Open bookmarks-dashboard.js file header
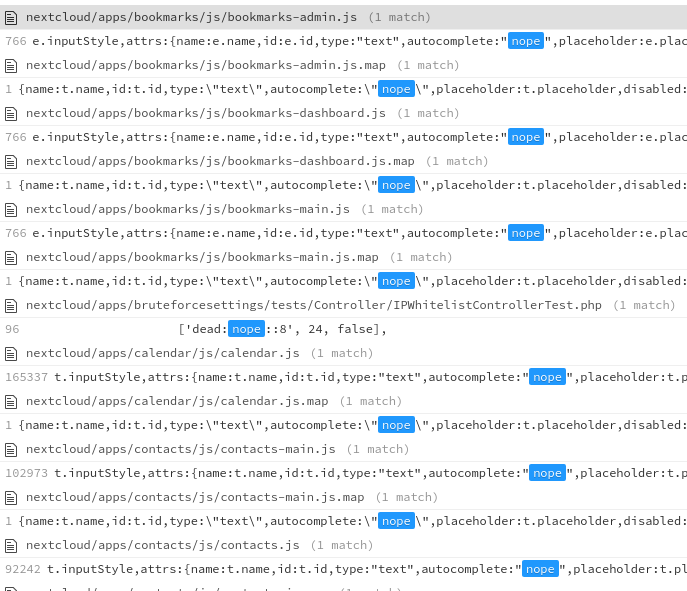This screenshot has width=687, height=591. click(344, 113)
